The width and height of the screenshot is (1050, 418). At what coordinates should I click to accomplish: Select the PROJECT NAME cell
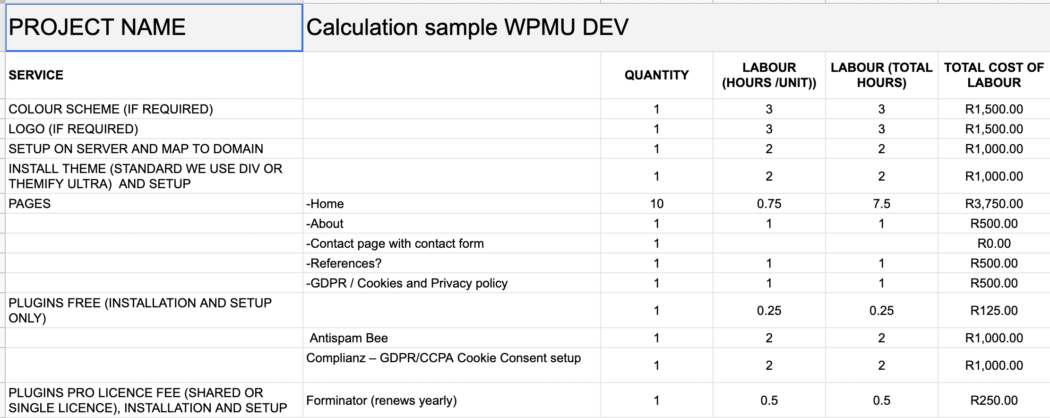pyautogui.click(x=154, y=27)
